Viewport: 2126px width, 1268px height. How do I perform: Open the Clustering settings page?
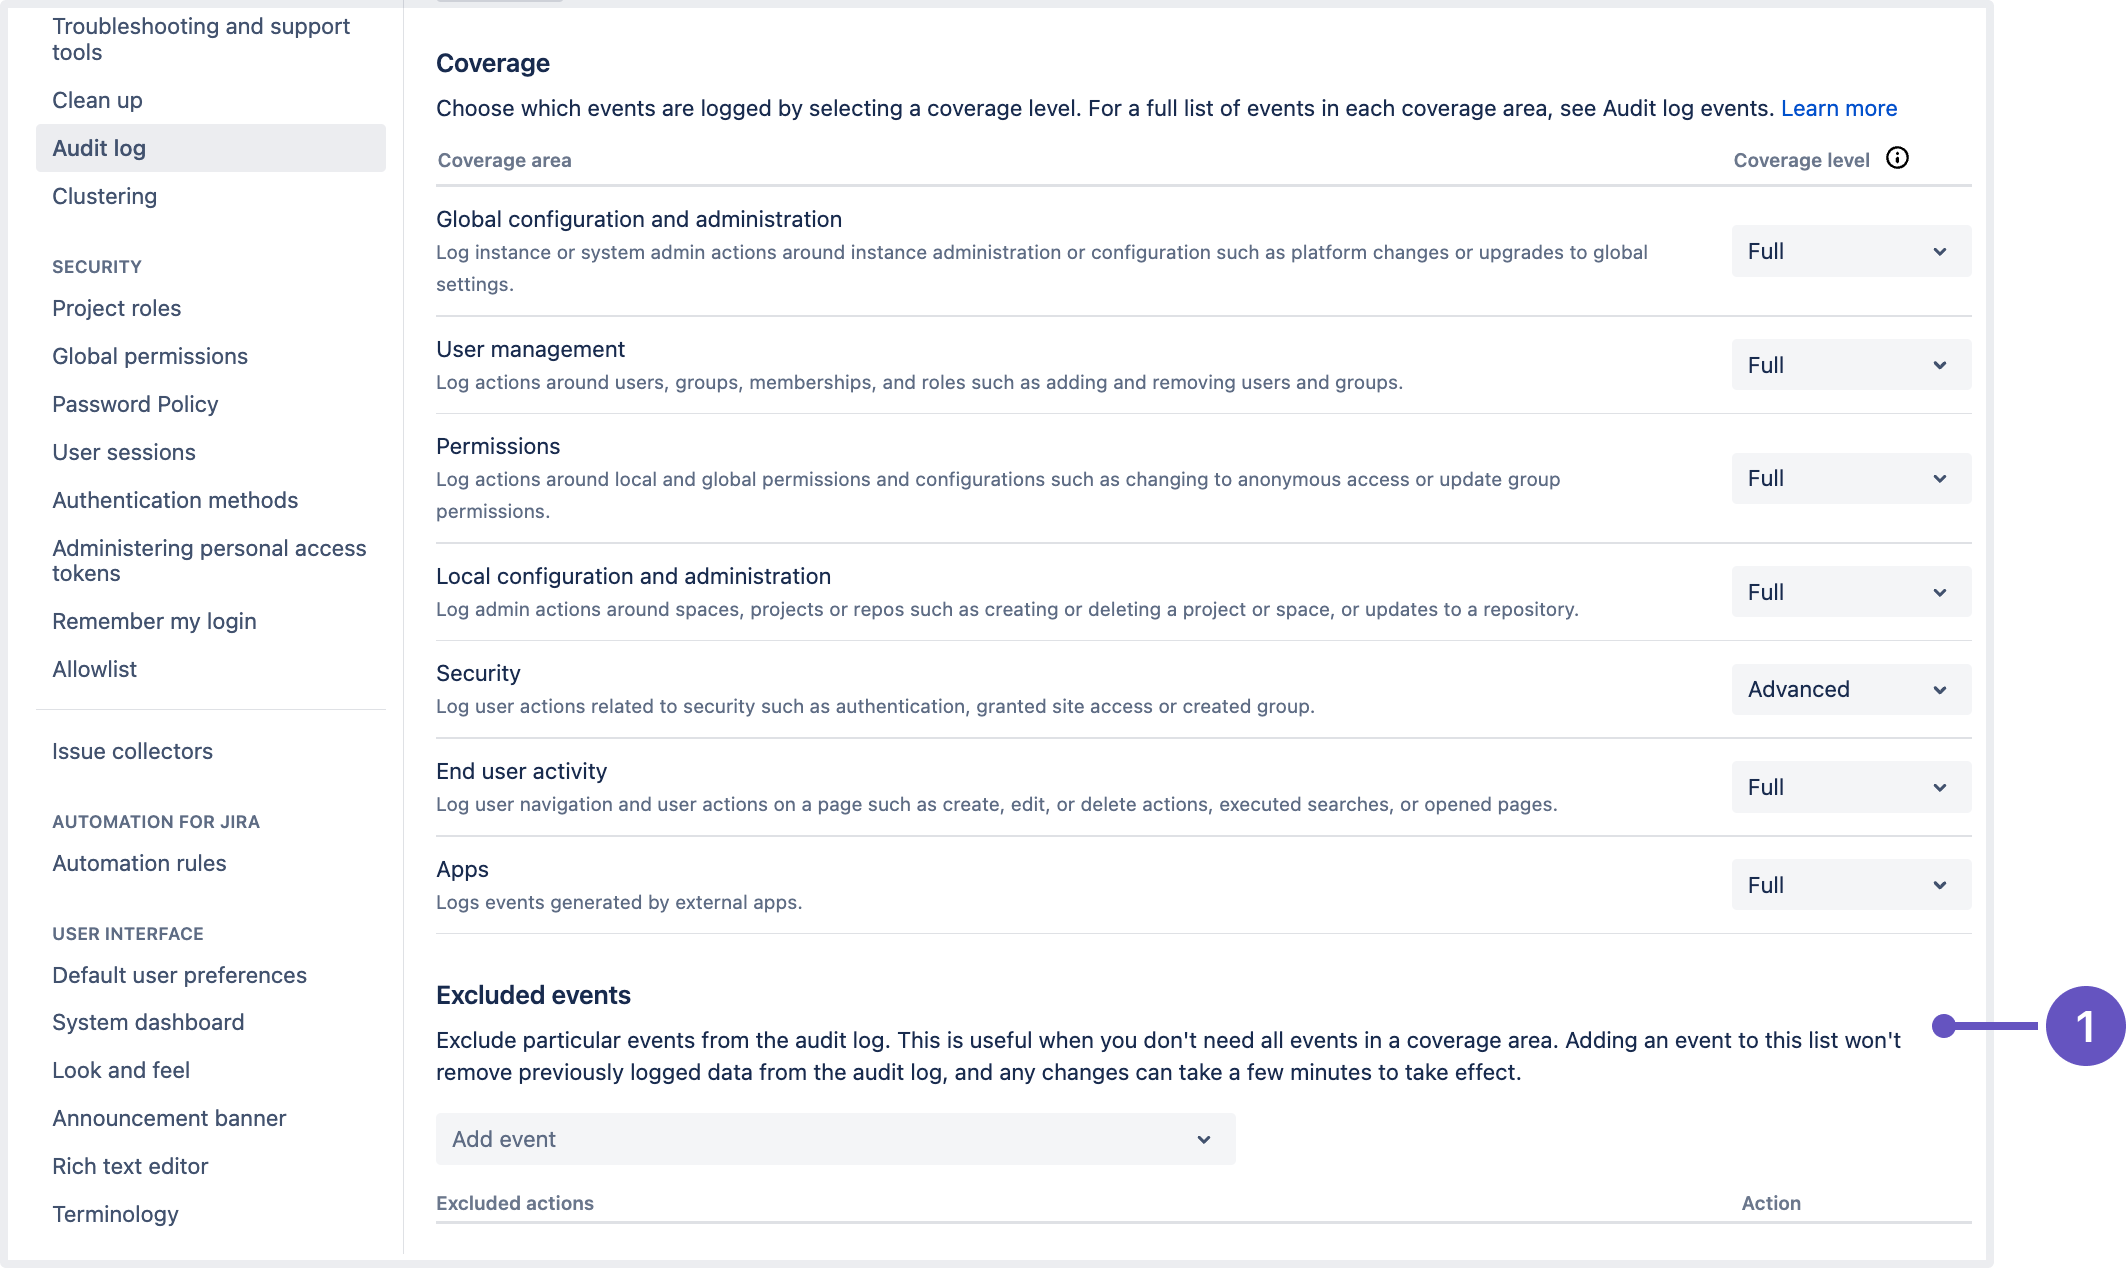point(104,196)
